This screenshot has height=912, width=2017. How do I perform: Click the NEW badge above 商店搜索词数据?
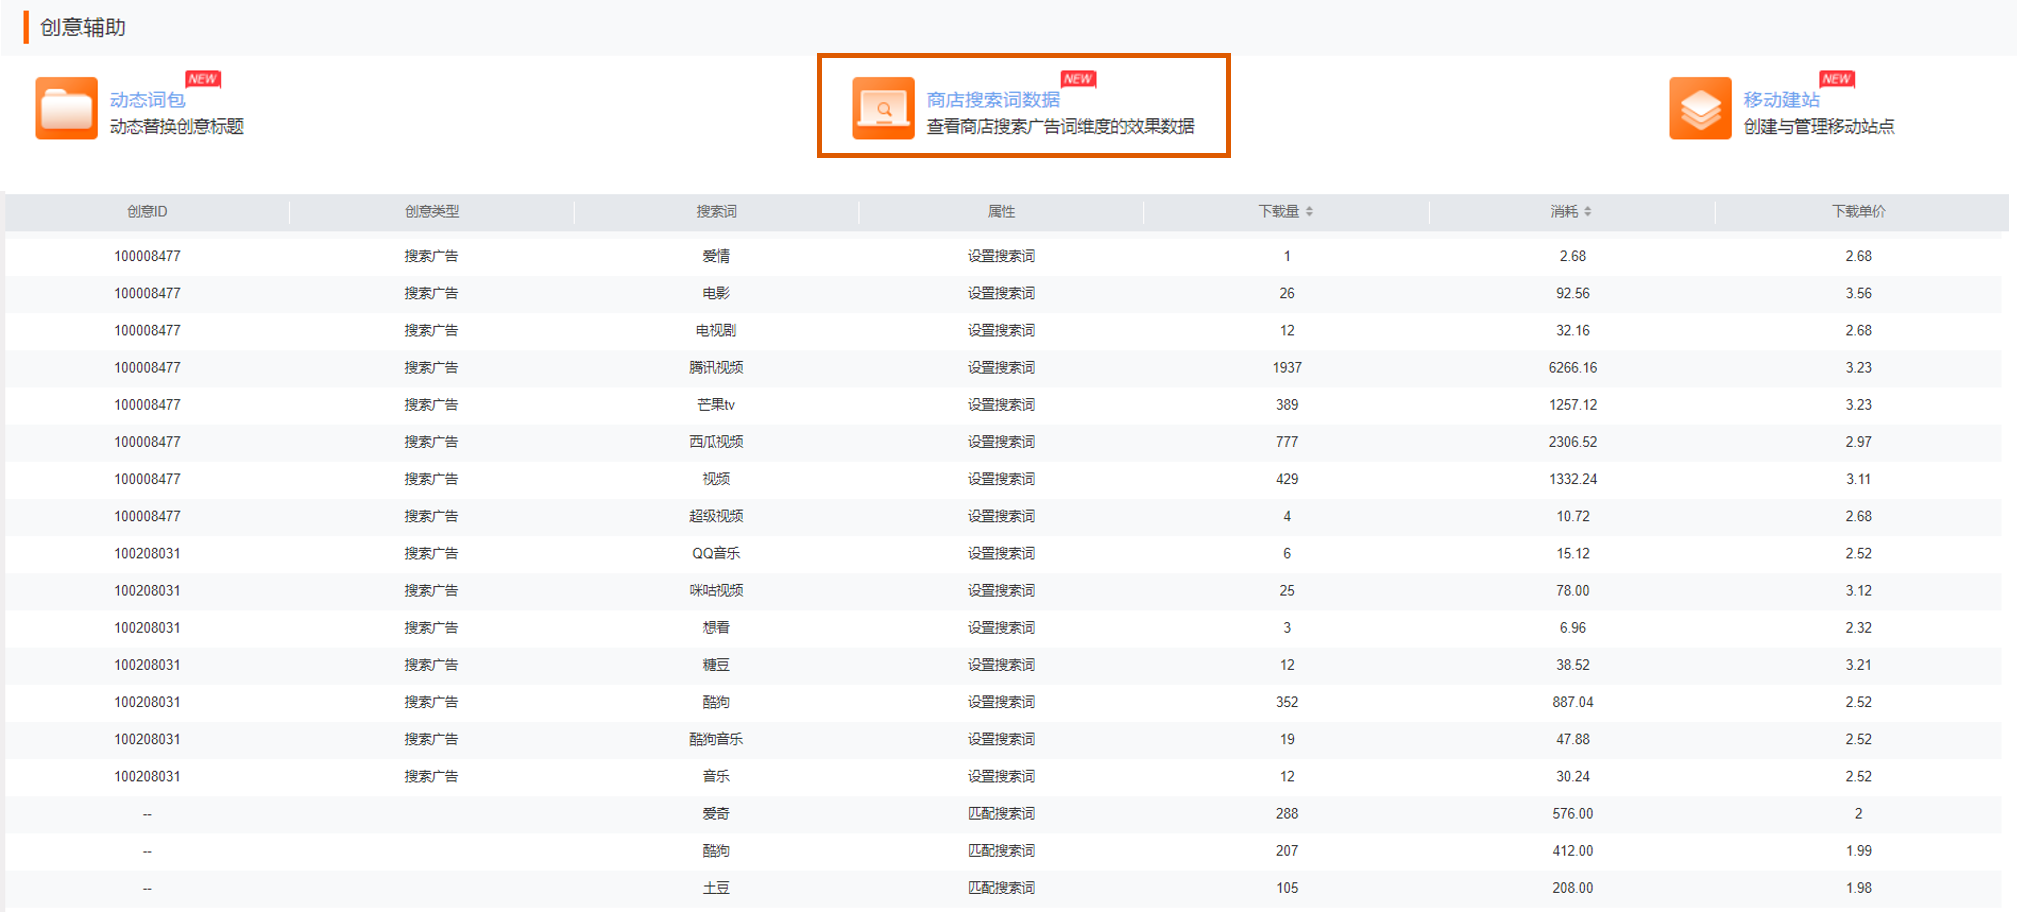(1078, 79)
